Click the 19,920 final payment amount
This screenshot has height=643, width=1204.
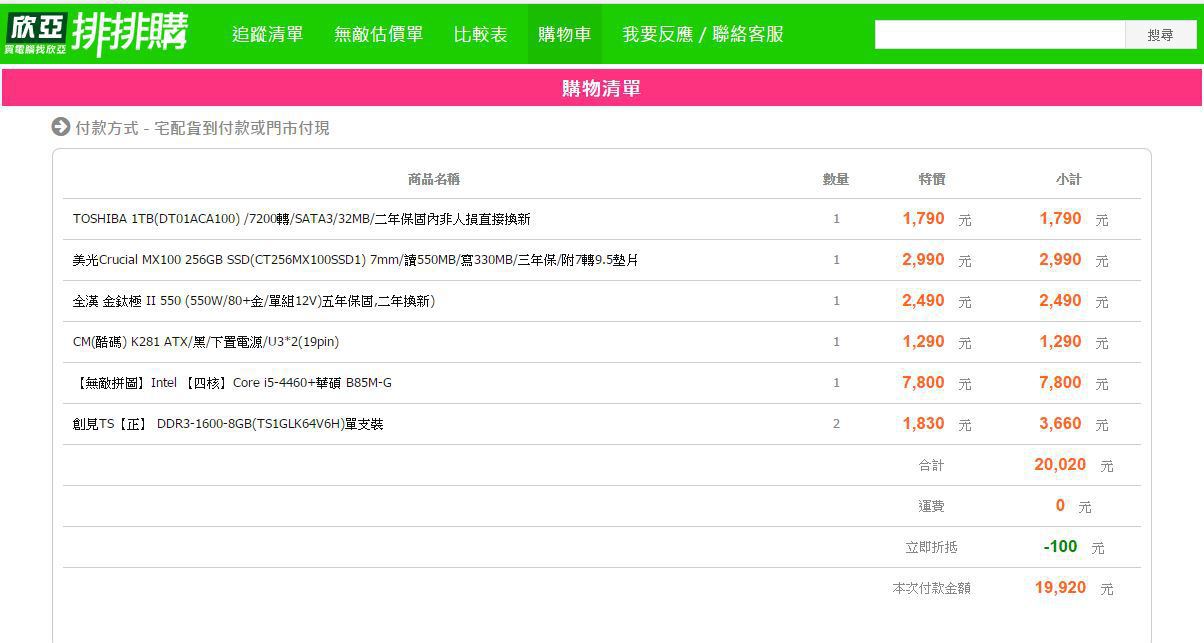coord(1060,587)
